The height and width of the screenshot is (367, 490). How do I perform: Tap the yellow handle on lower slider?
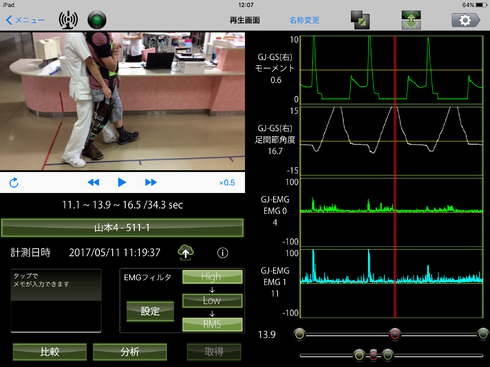pyautogui.click(x=359, y=355)
